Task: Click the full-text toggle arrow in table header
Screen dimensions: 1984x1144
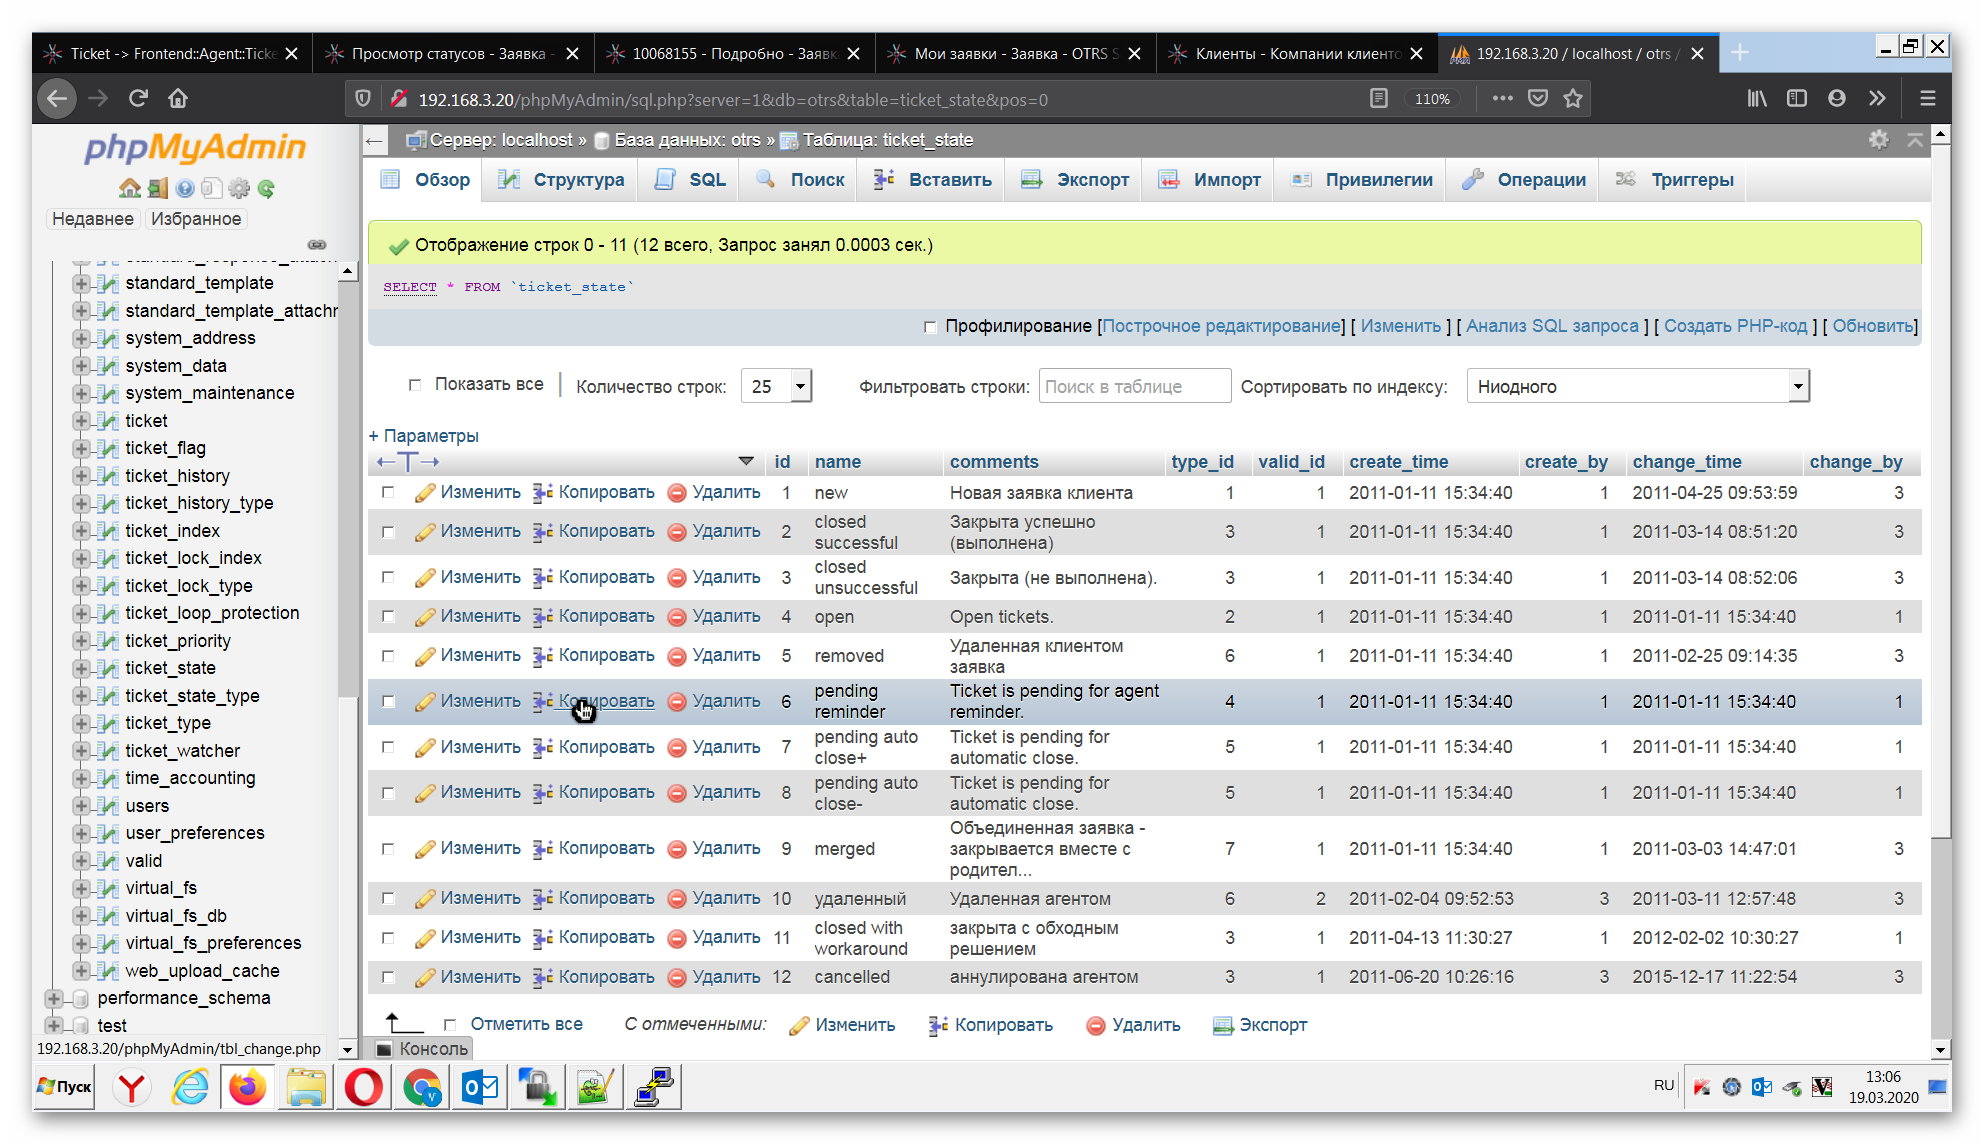Action: [407, 462]
